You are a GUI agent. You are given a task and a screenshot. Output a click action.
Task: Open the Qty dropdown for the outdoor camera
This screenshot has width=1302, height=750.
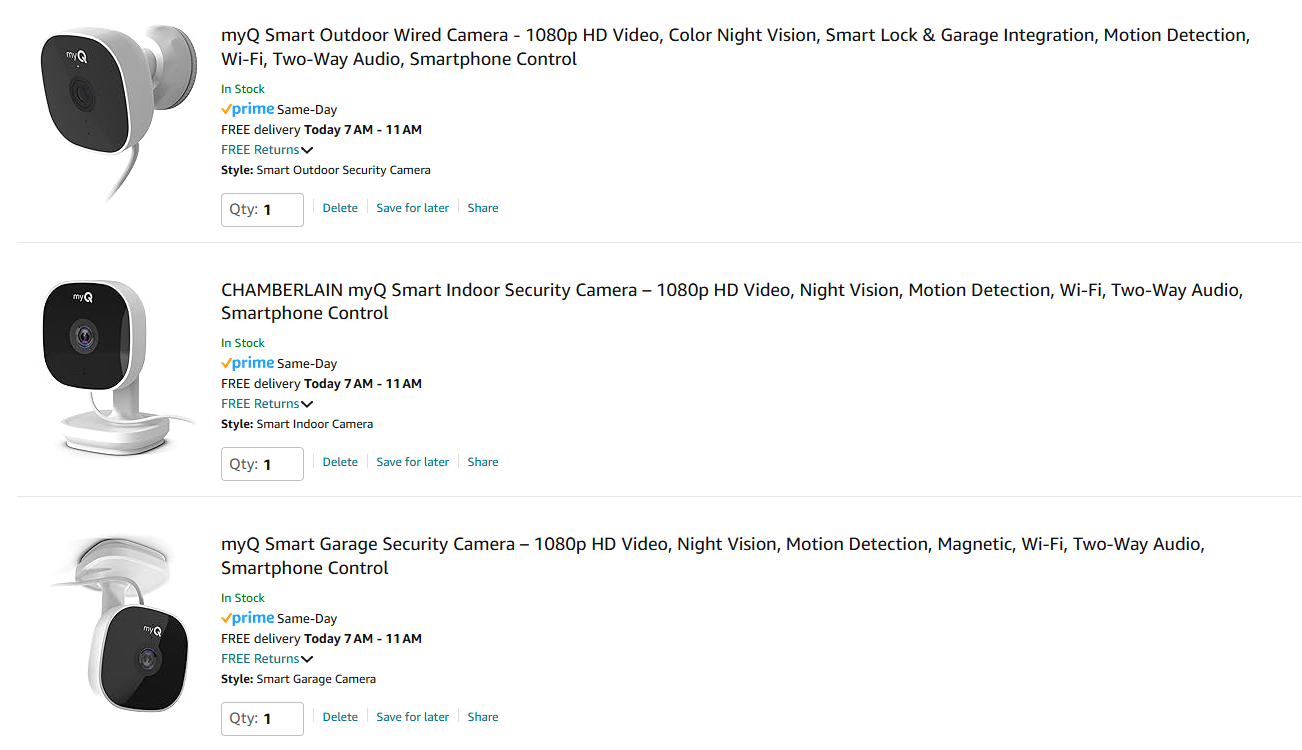(x=262, y=210)
